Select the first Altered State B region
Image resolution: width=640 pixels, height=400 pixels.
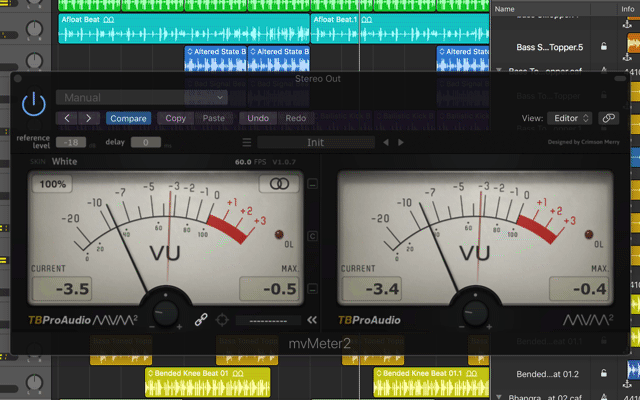point(216,60)
